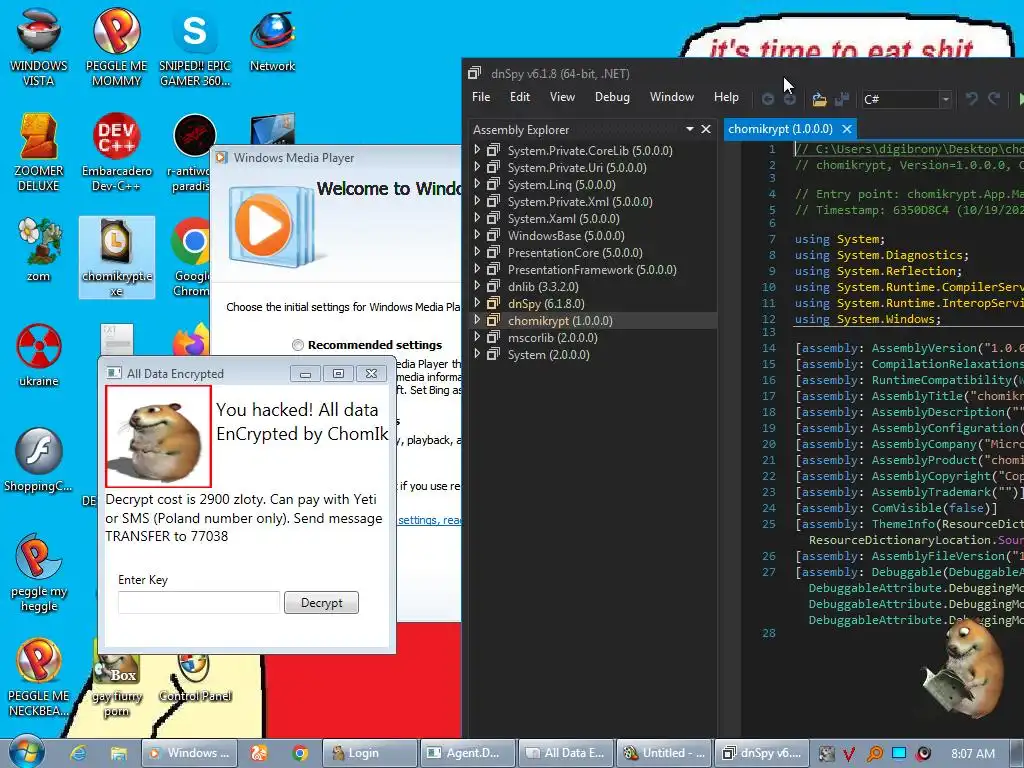Open the dnSpy Window menu

671,97
